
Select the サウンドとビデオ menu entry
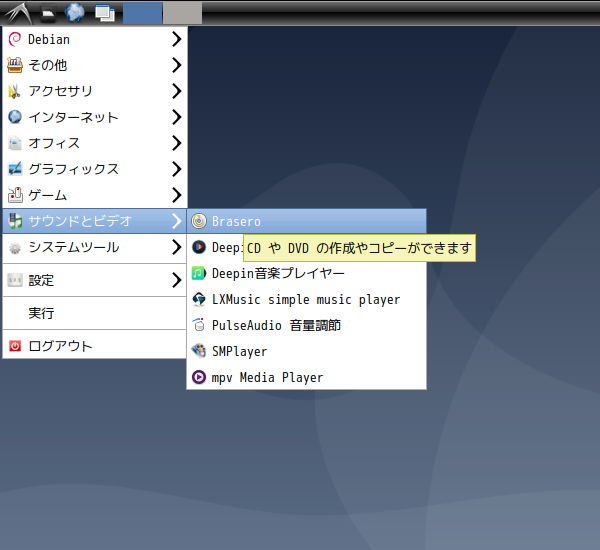[95, 221]
